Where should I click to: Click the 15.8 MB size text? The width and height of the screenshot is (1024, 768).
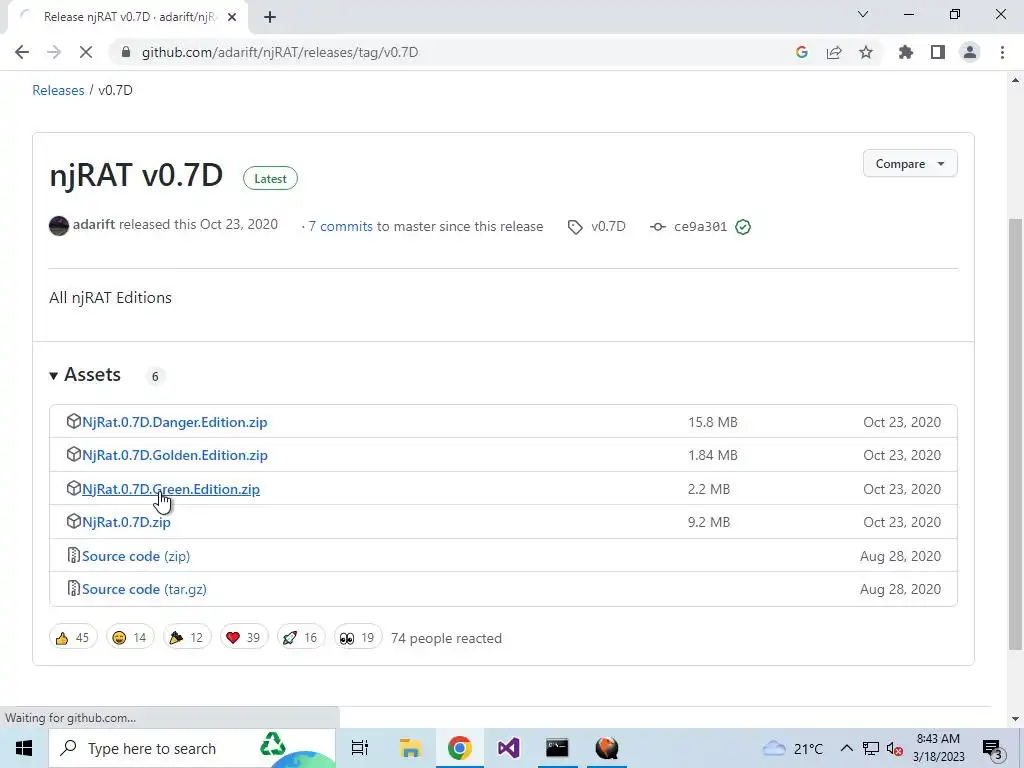[712, 422]
